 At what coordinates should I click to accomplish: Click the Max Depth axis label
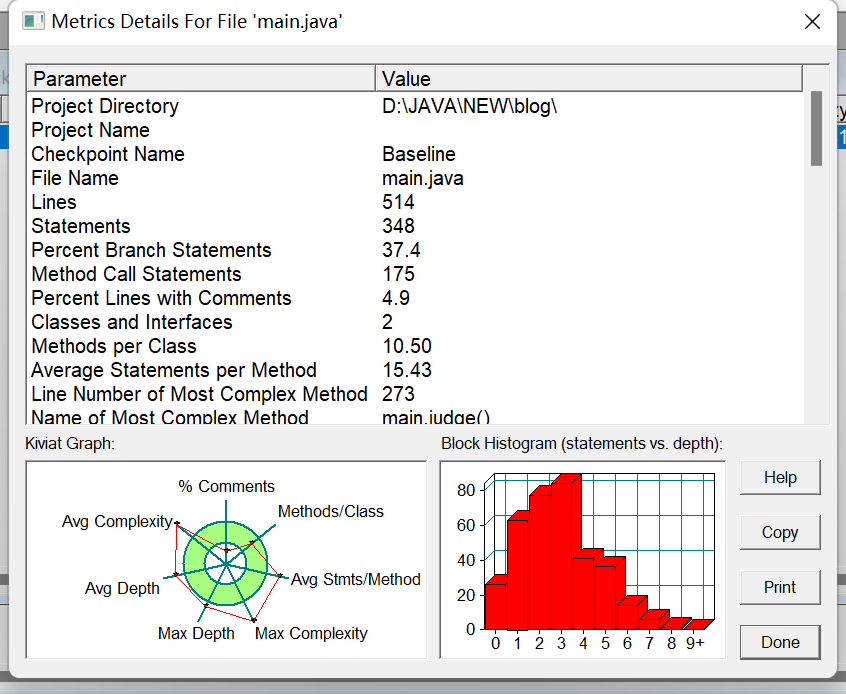(x=196, y=634)
